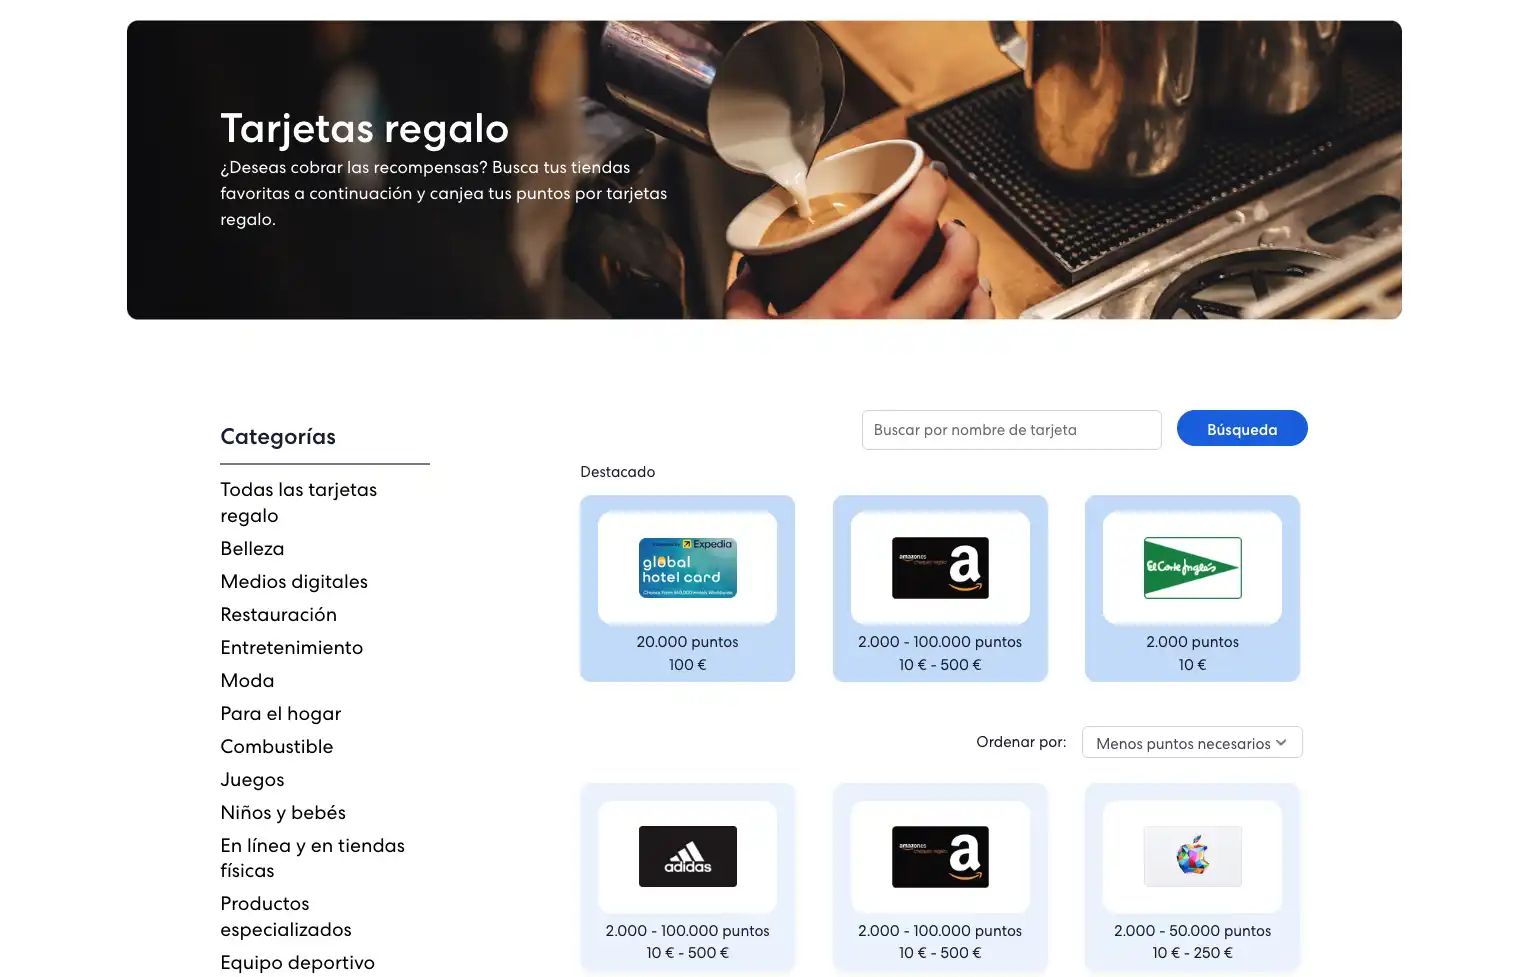Open the Medios digitales category

click(294, 582)
